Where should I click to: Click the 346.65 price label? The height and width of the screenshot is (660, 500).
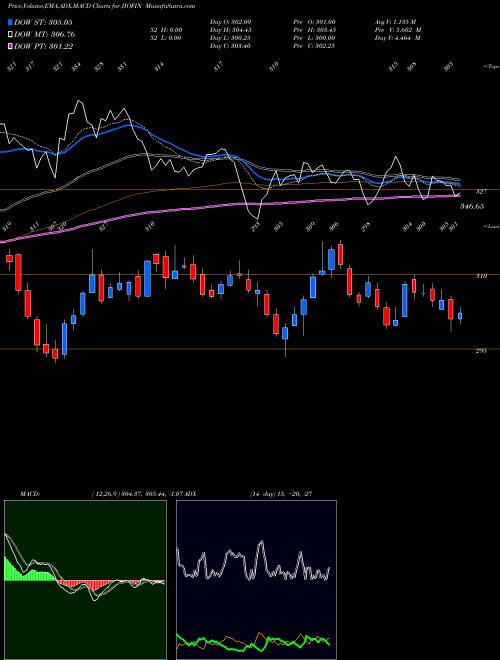pos(472,207)
